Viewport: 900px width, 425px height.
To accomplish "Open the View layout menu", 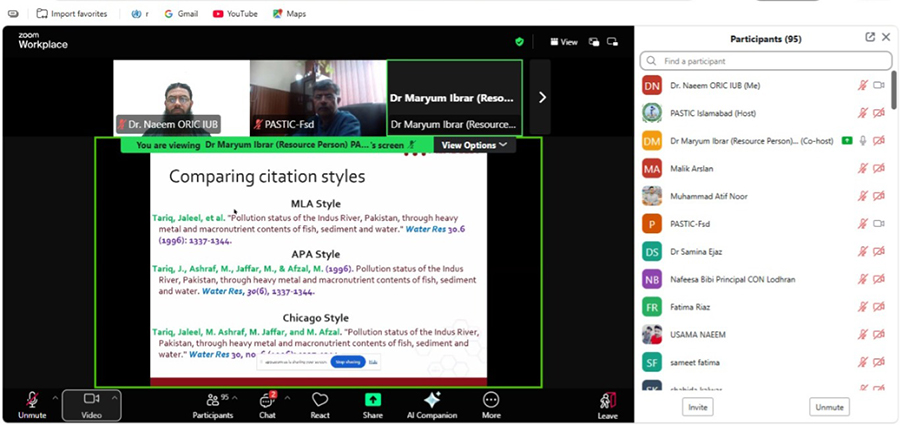I will [564, 42].
